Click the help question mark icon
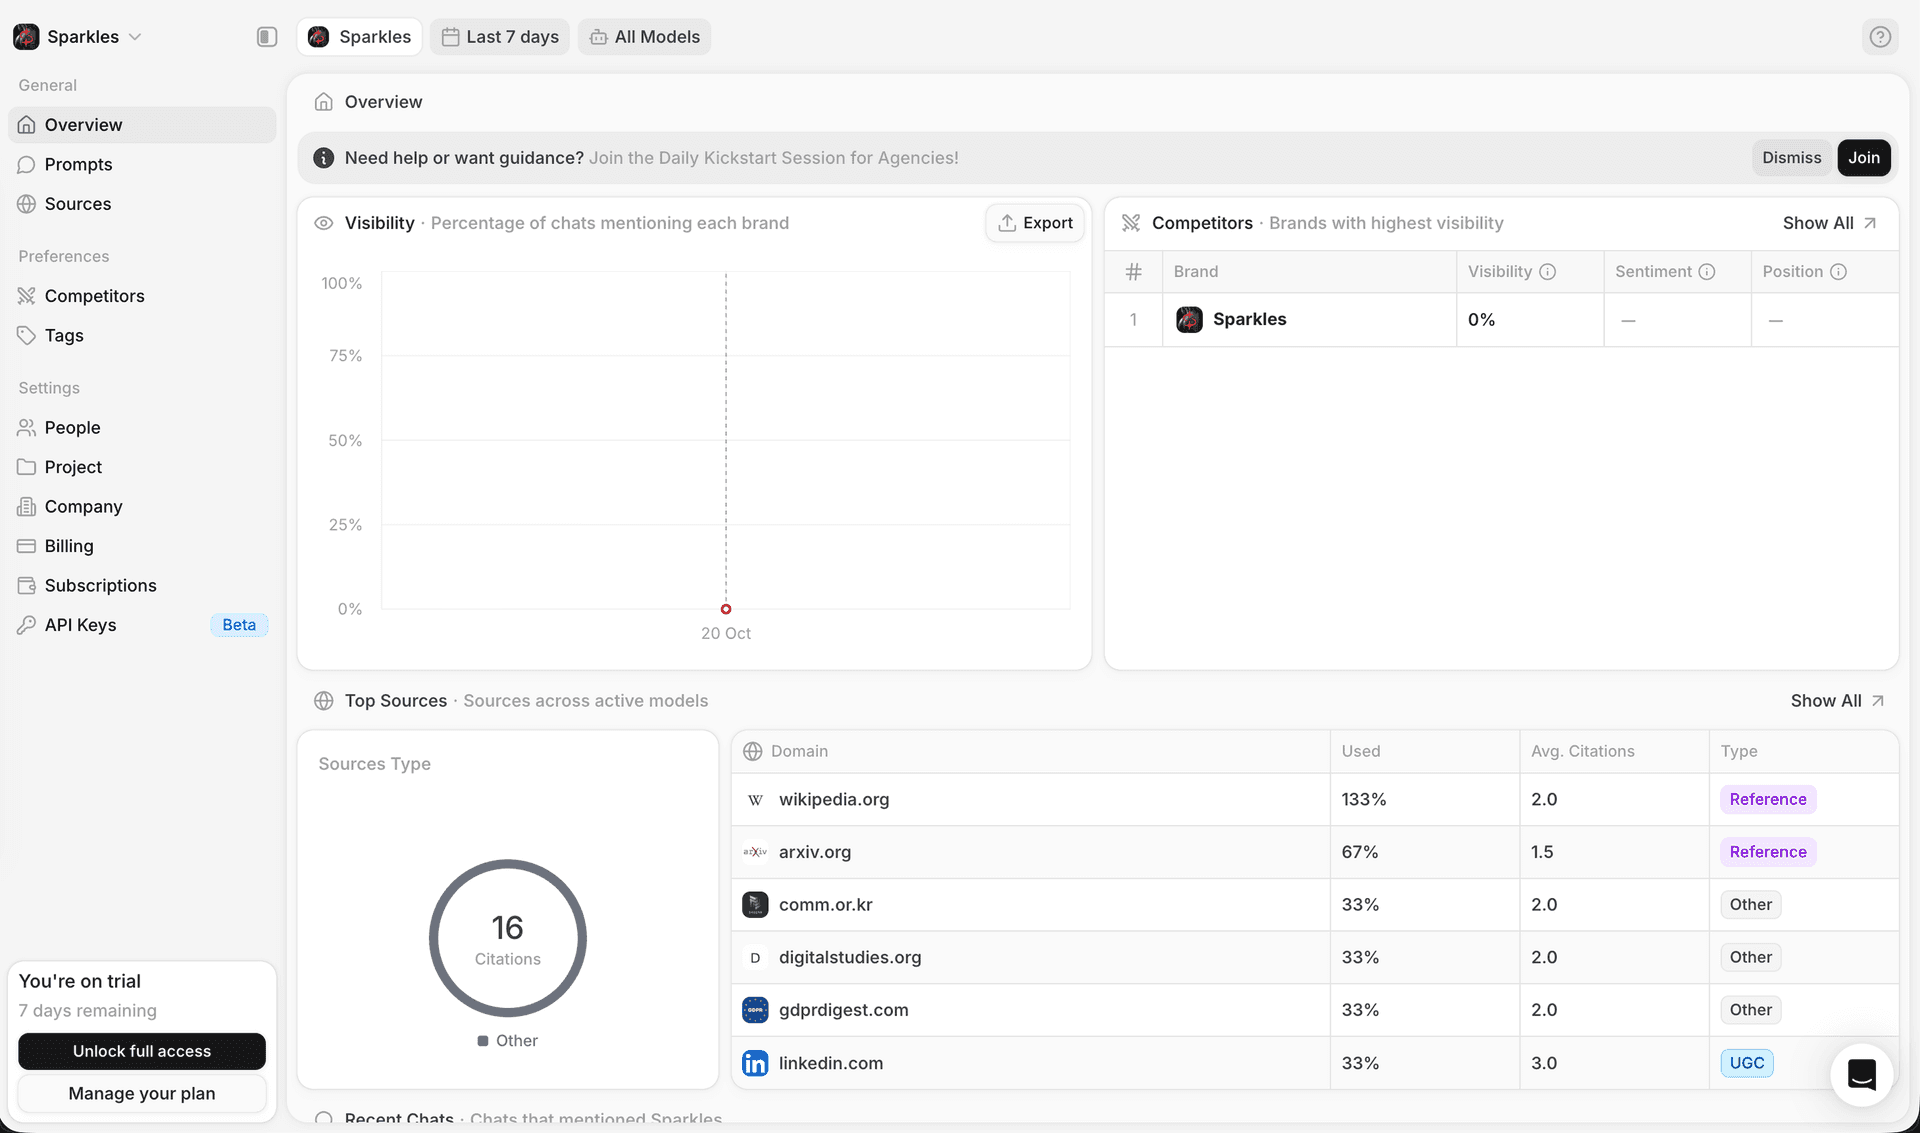The image size is (1920, 1133). point(1880,37)
